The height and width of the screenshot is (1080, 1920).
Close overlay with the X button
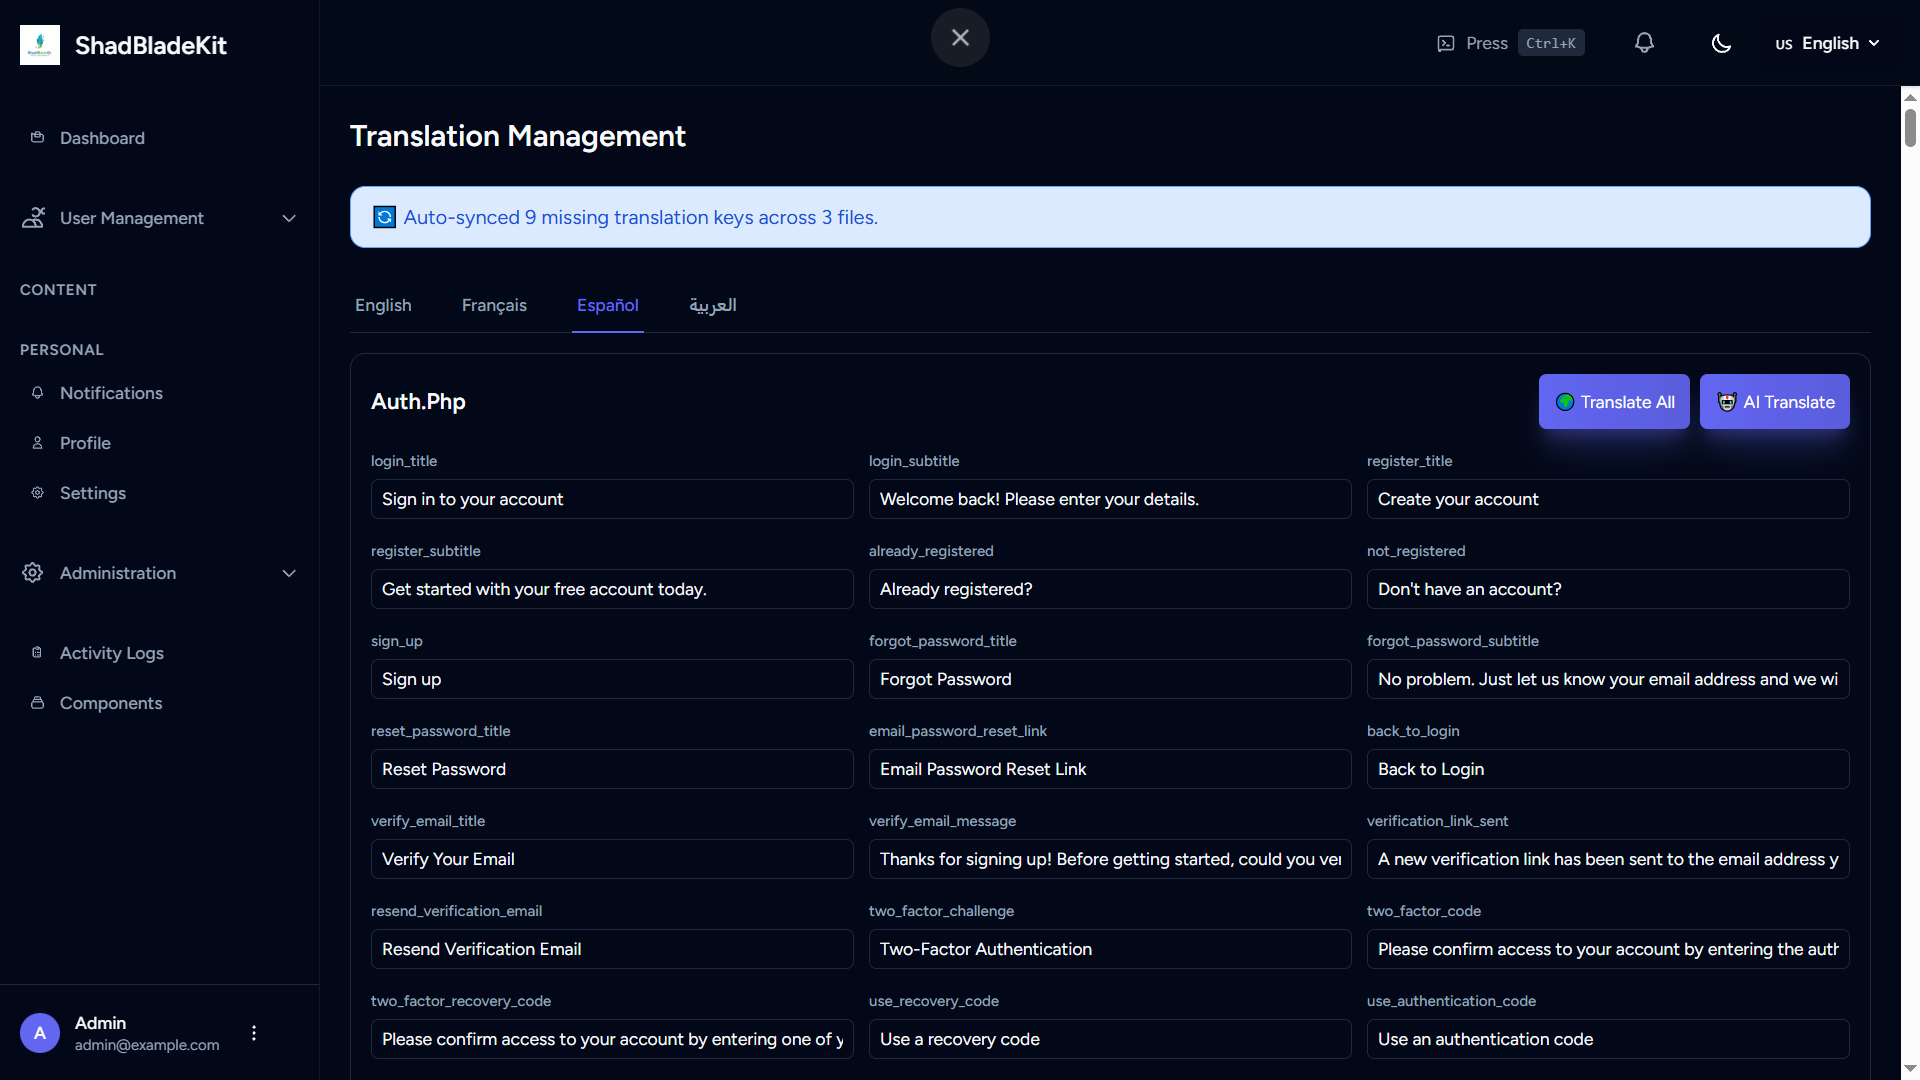tap(960, 38)
